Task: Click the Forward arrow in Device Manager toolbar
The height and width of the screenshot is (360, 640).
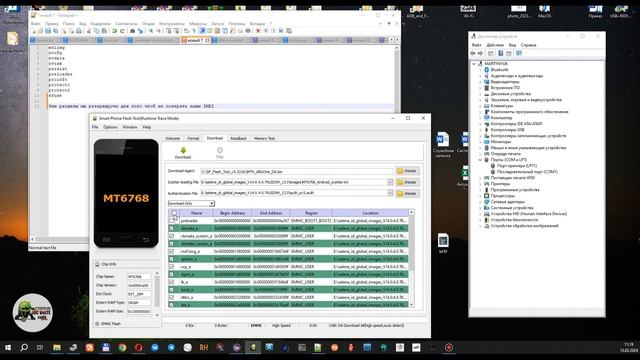Action: 480,53
